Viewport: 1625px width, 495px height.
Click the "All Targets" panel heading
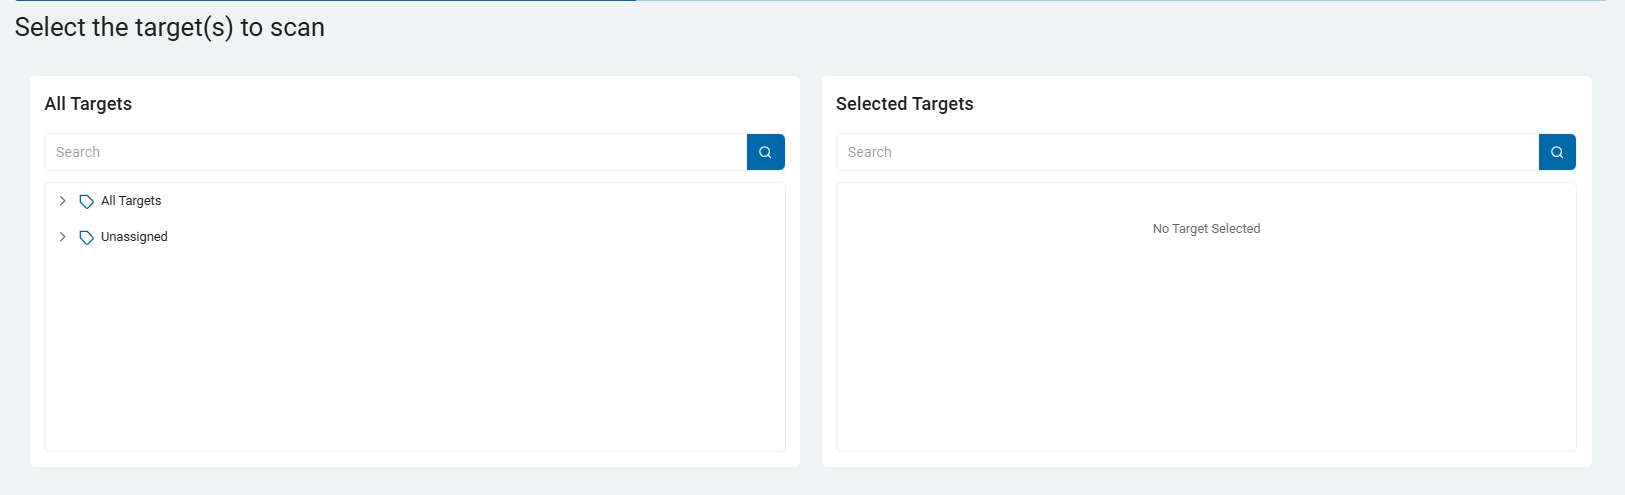[88, 104]
